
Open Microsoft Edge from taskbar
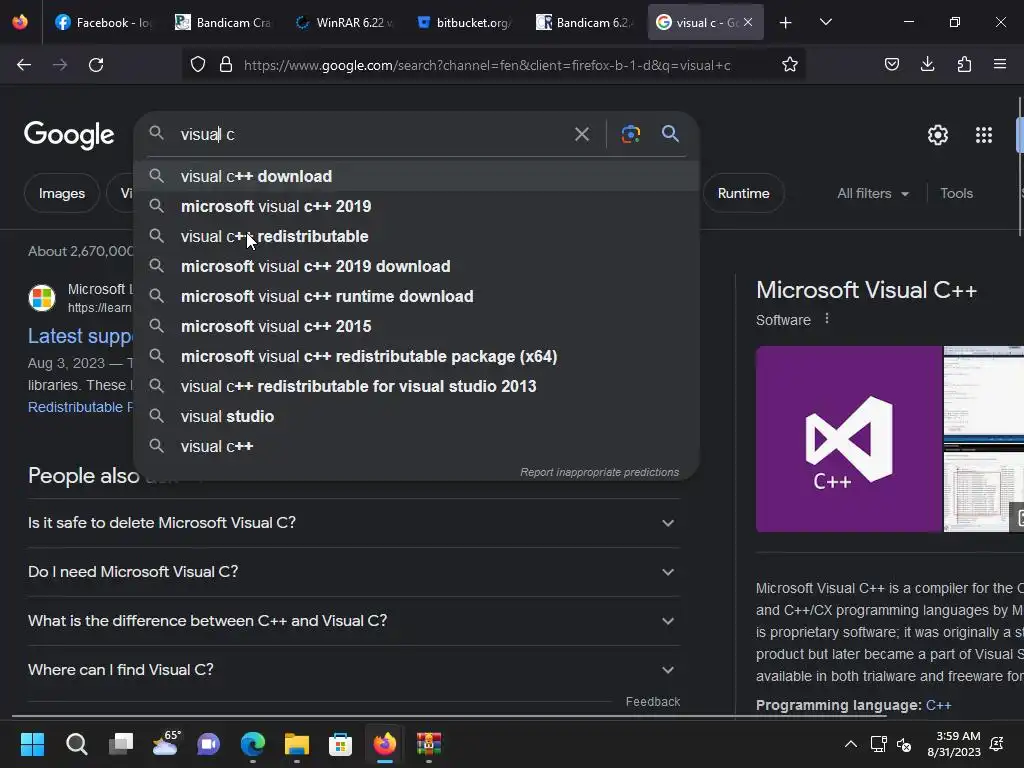click(253, 744)
